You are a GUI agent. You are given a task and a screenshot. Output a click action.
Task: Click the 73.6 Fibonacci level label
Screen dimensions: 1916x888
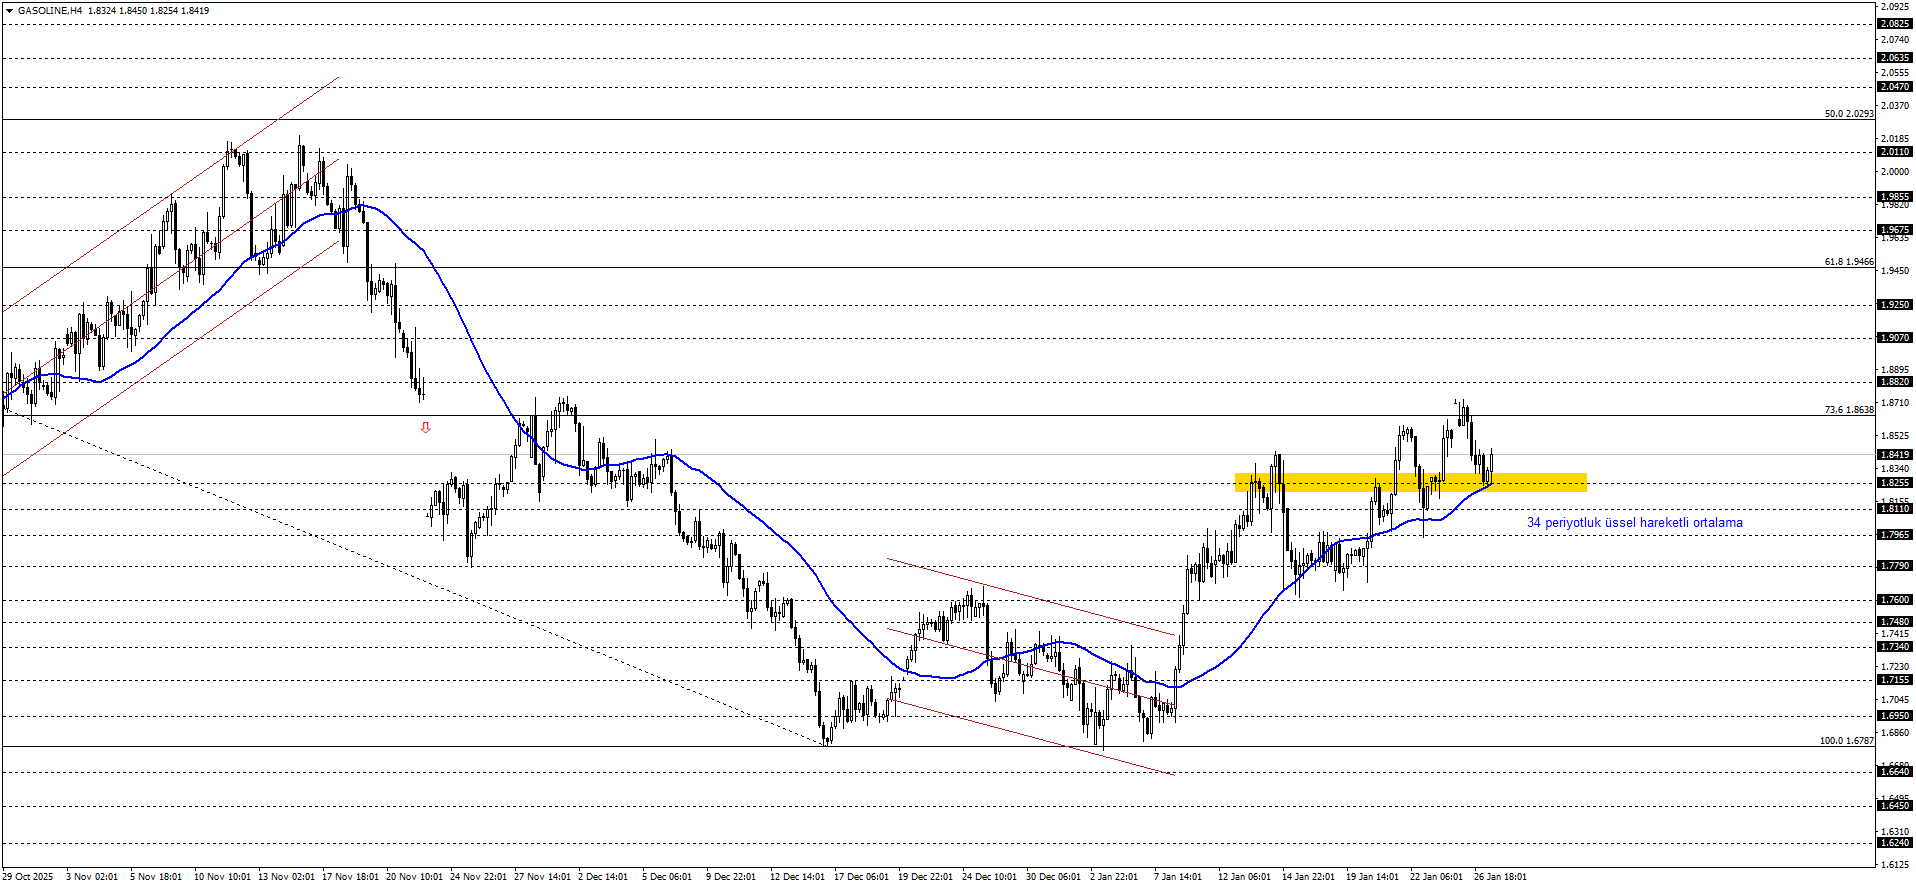pyautogui.click(x=1848, y=410)
